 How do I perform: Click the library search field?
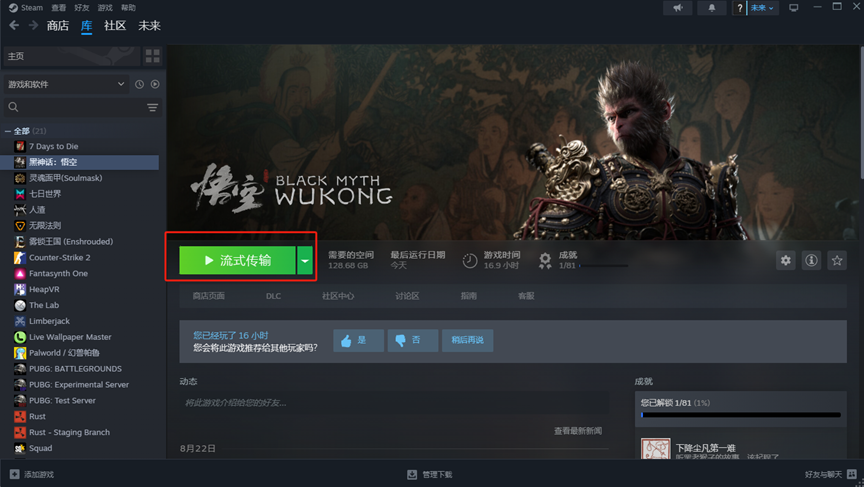[82, 107]
